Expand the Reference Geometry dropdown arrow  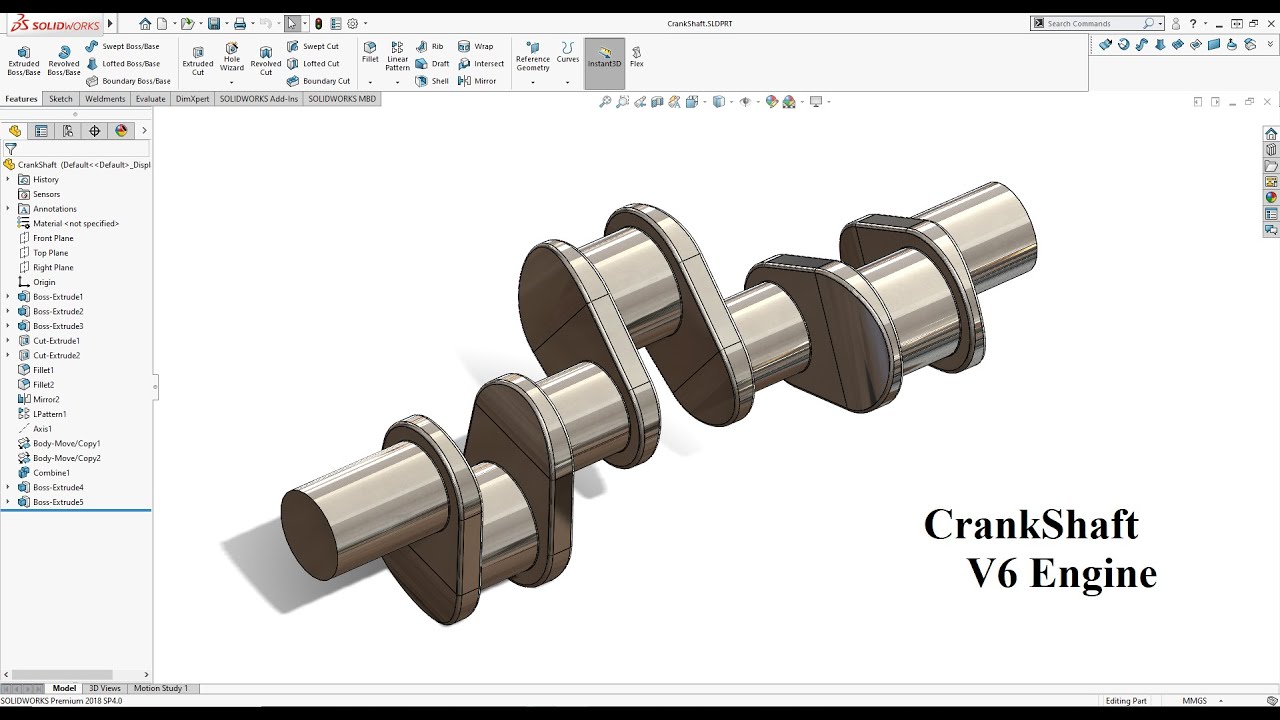533,82
